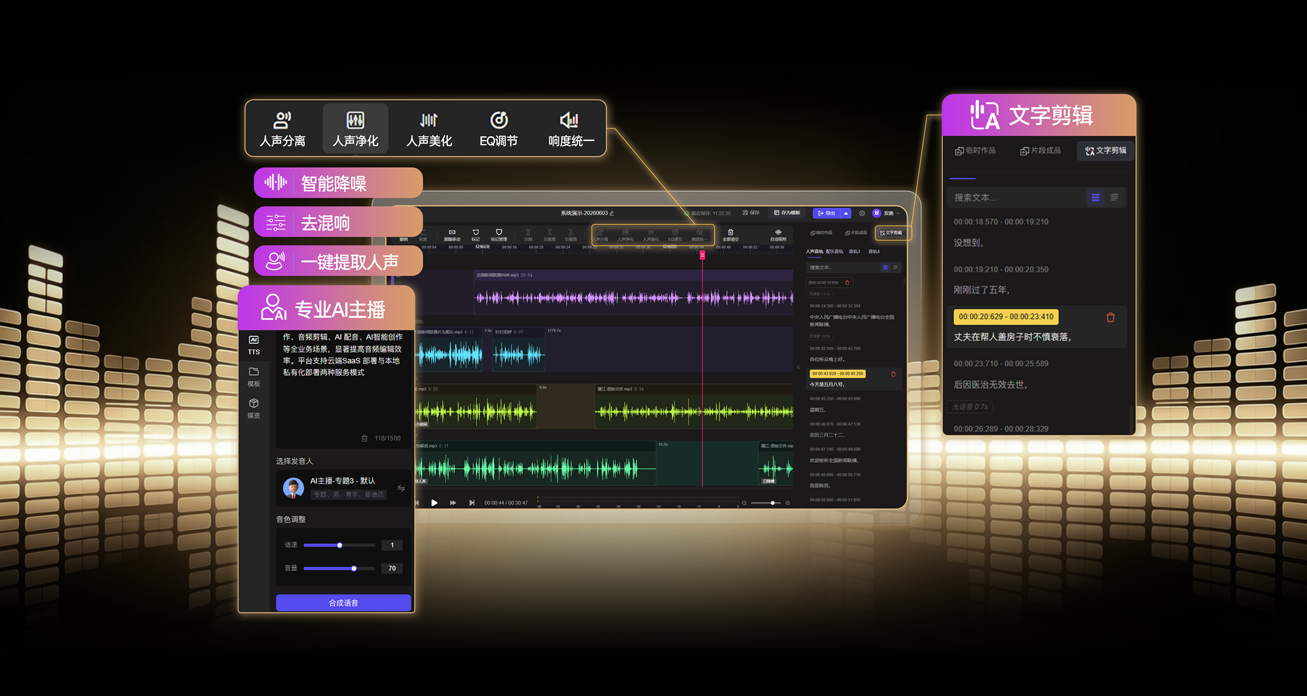This screenshot has height=696, width=1307.
Task: Select the transcript line 后因医治无效去世,
Action: click(x=990, y=385)
